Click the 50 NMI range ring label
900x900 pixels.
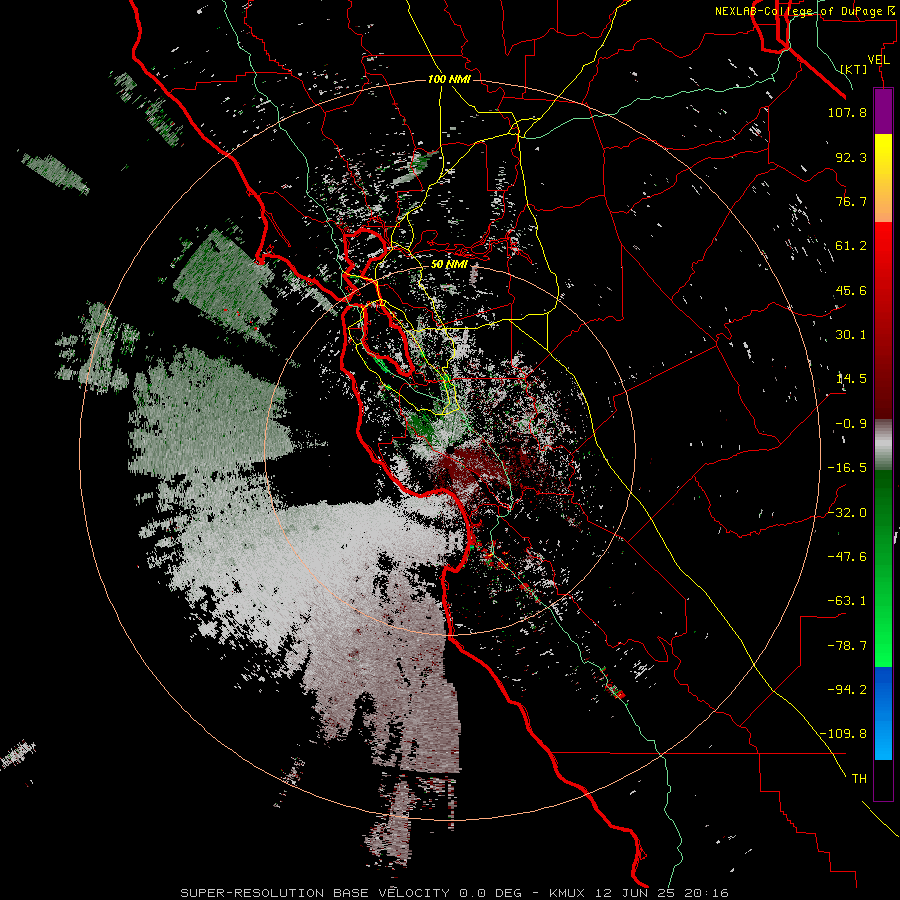[x=449, y=265]
